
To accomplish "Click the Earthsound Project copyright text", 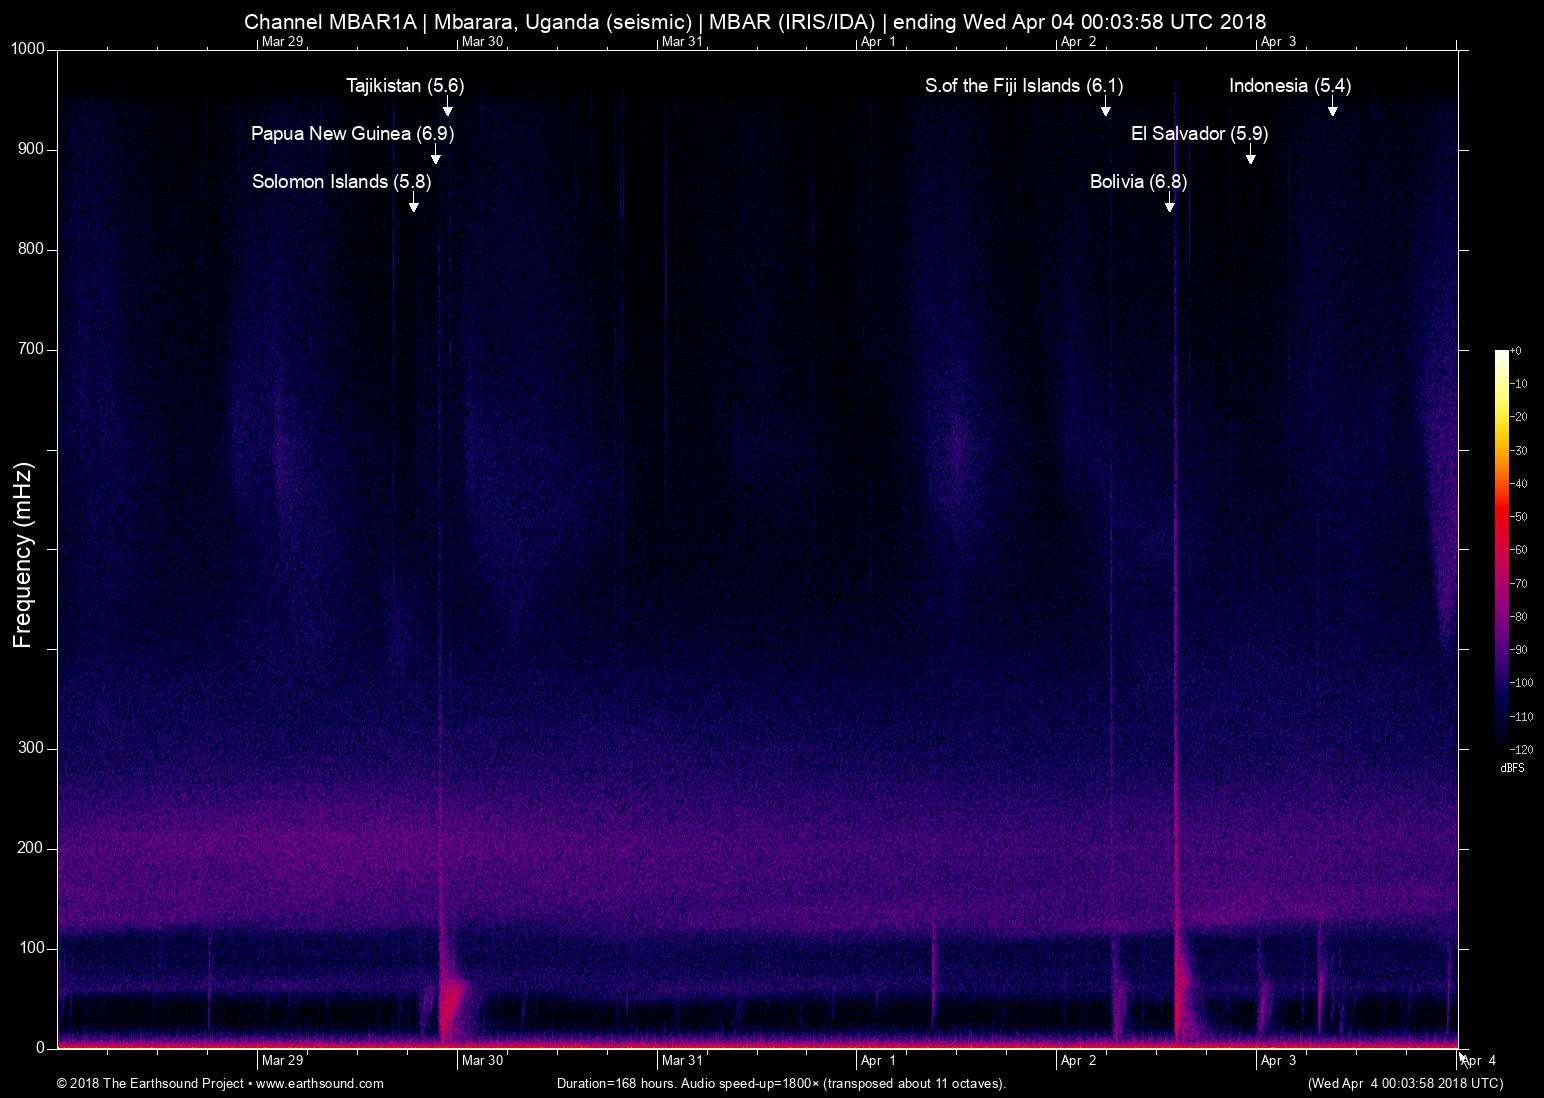I will (x=220, y=1083).
